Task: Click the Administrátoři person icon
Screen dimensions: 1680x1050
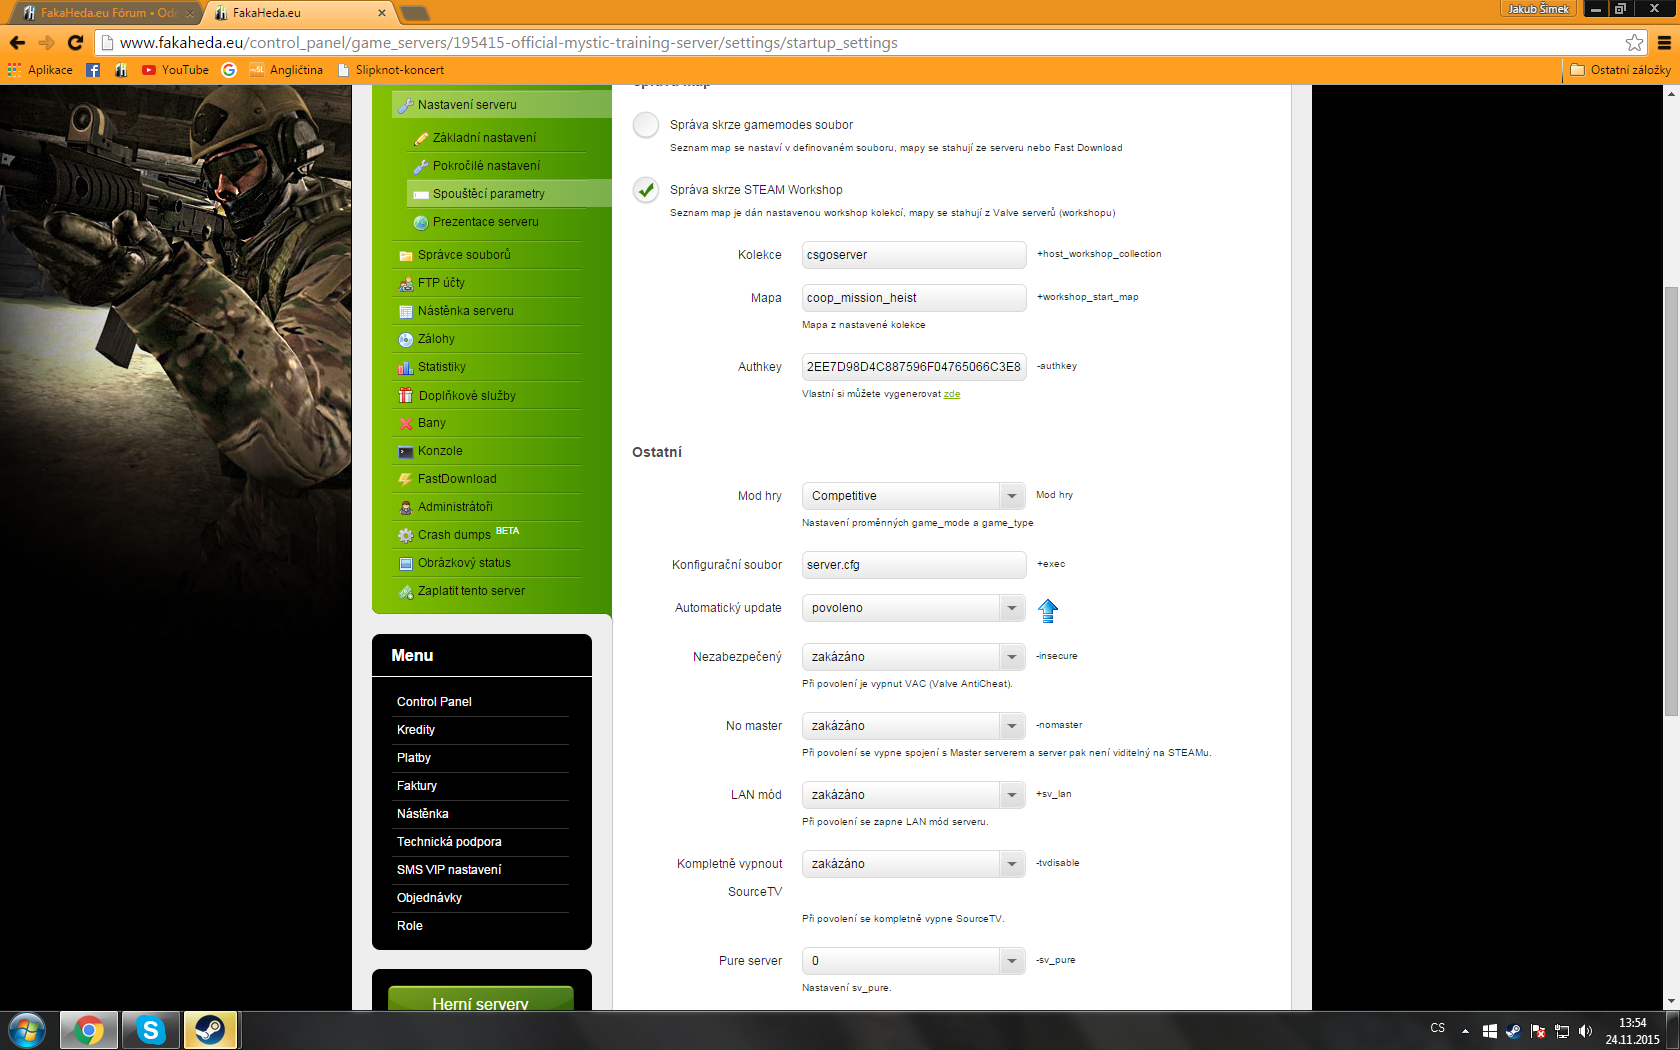Action: point(406,507)
